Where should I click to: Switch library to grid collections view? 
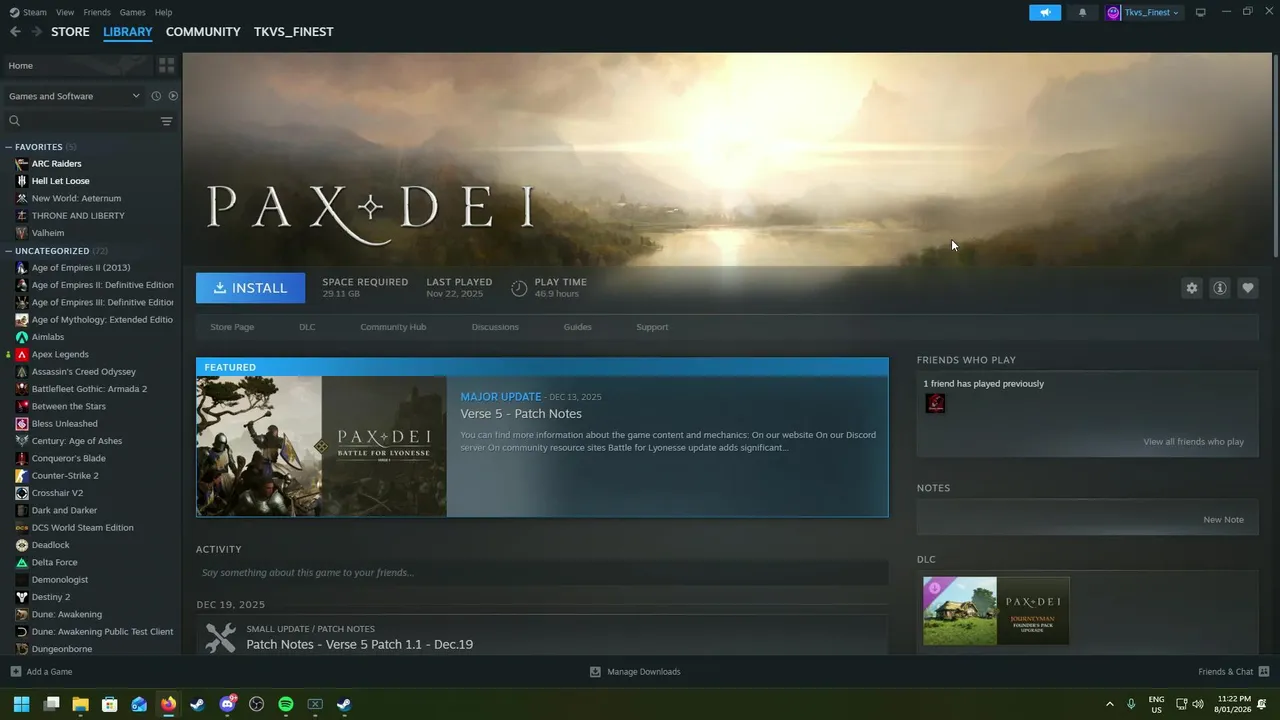[x=167, y=65]
